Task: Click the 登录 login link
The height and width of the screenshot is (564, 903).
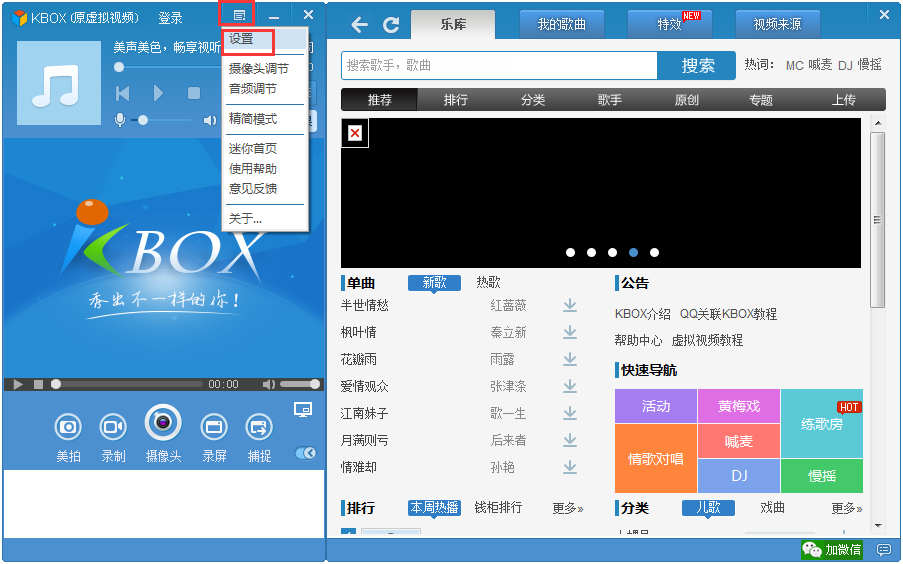Action: tap(170, 18)
